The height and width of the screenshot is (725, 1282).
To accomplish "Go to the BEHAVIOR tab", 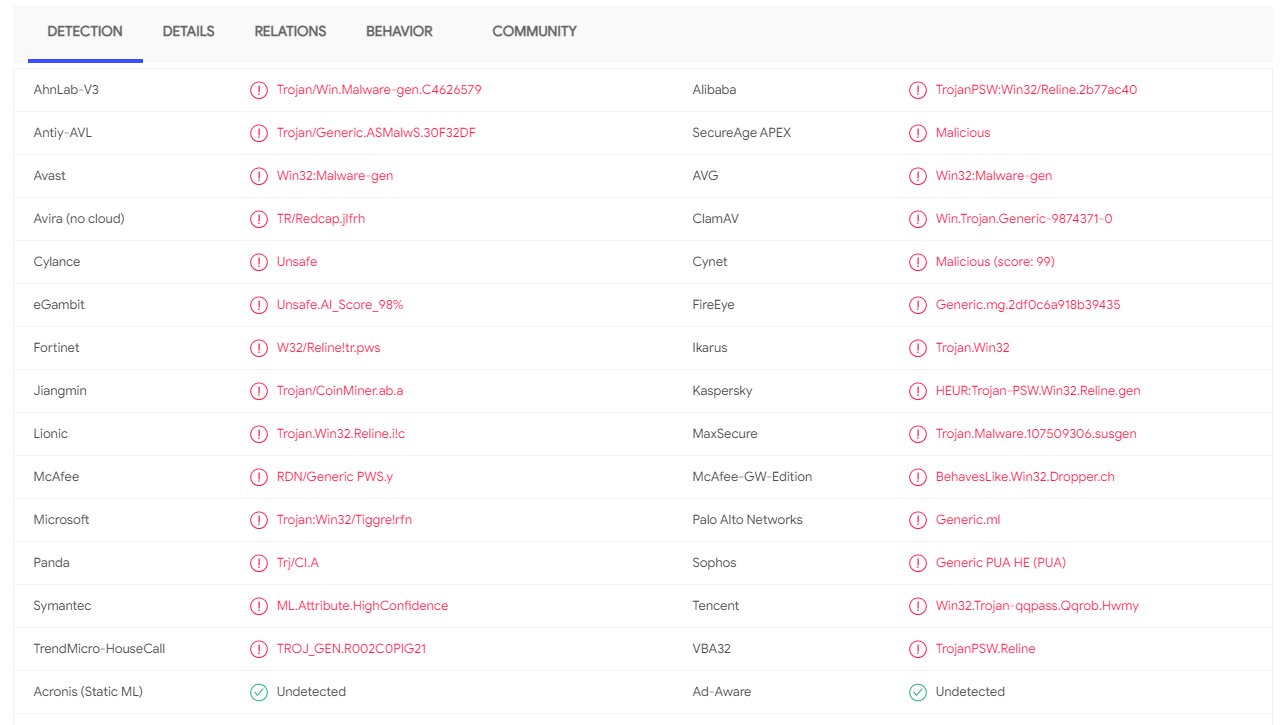I will point(399,31).
